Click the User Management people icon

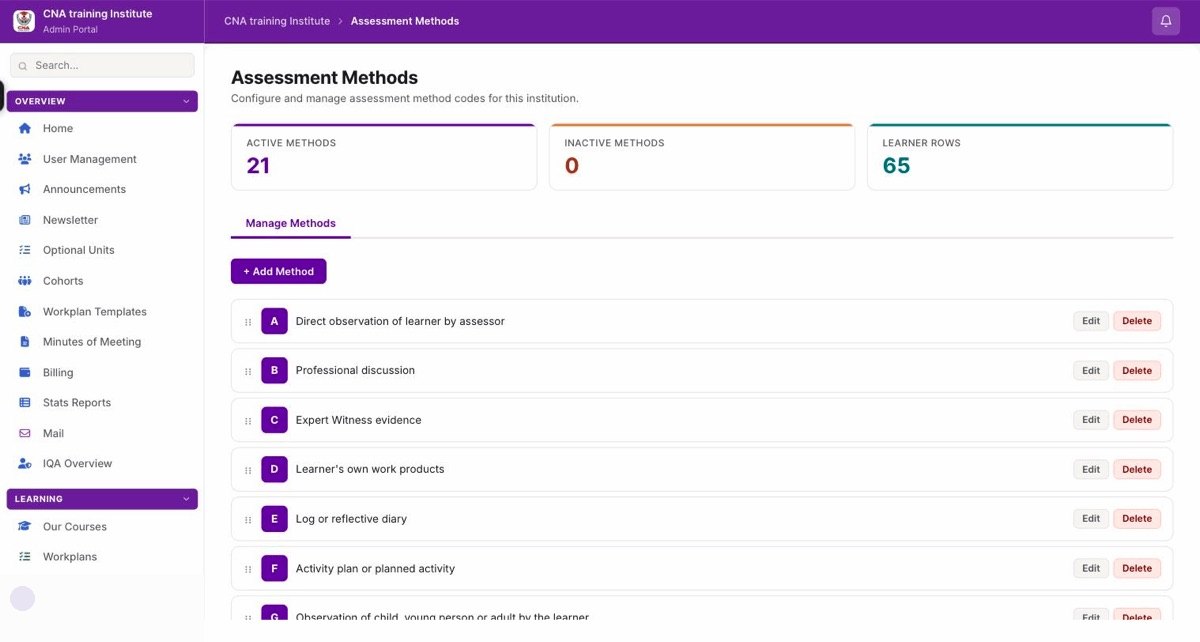coord(25,159)
